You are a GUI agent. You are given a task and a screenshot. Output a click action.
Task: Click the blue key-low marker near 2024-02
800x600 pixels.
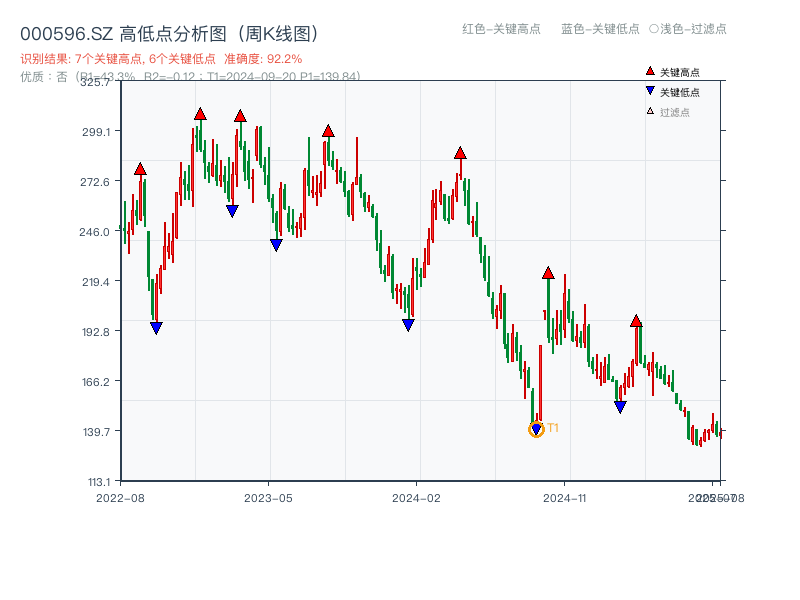click(407, 324)
